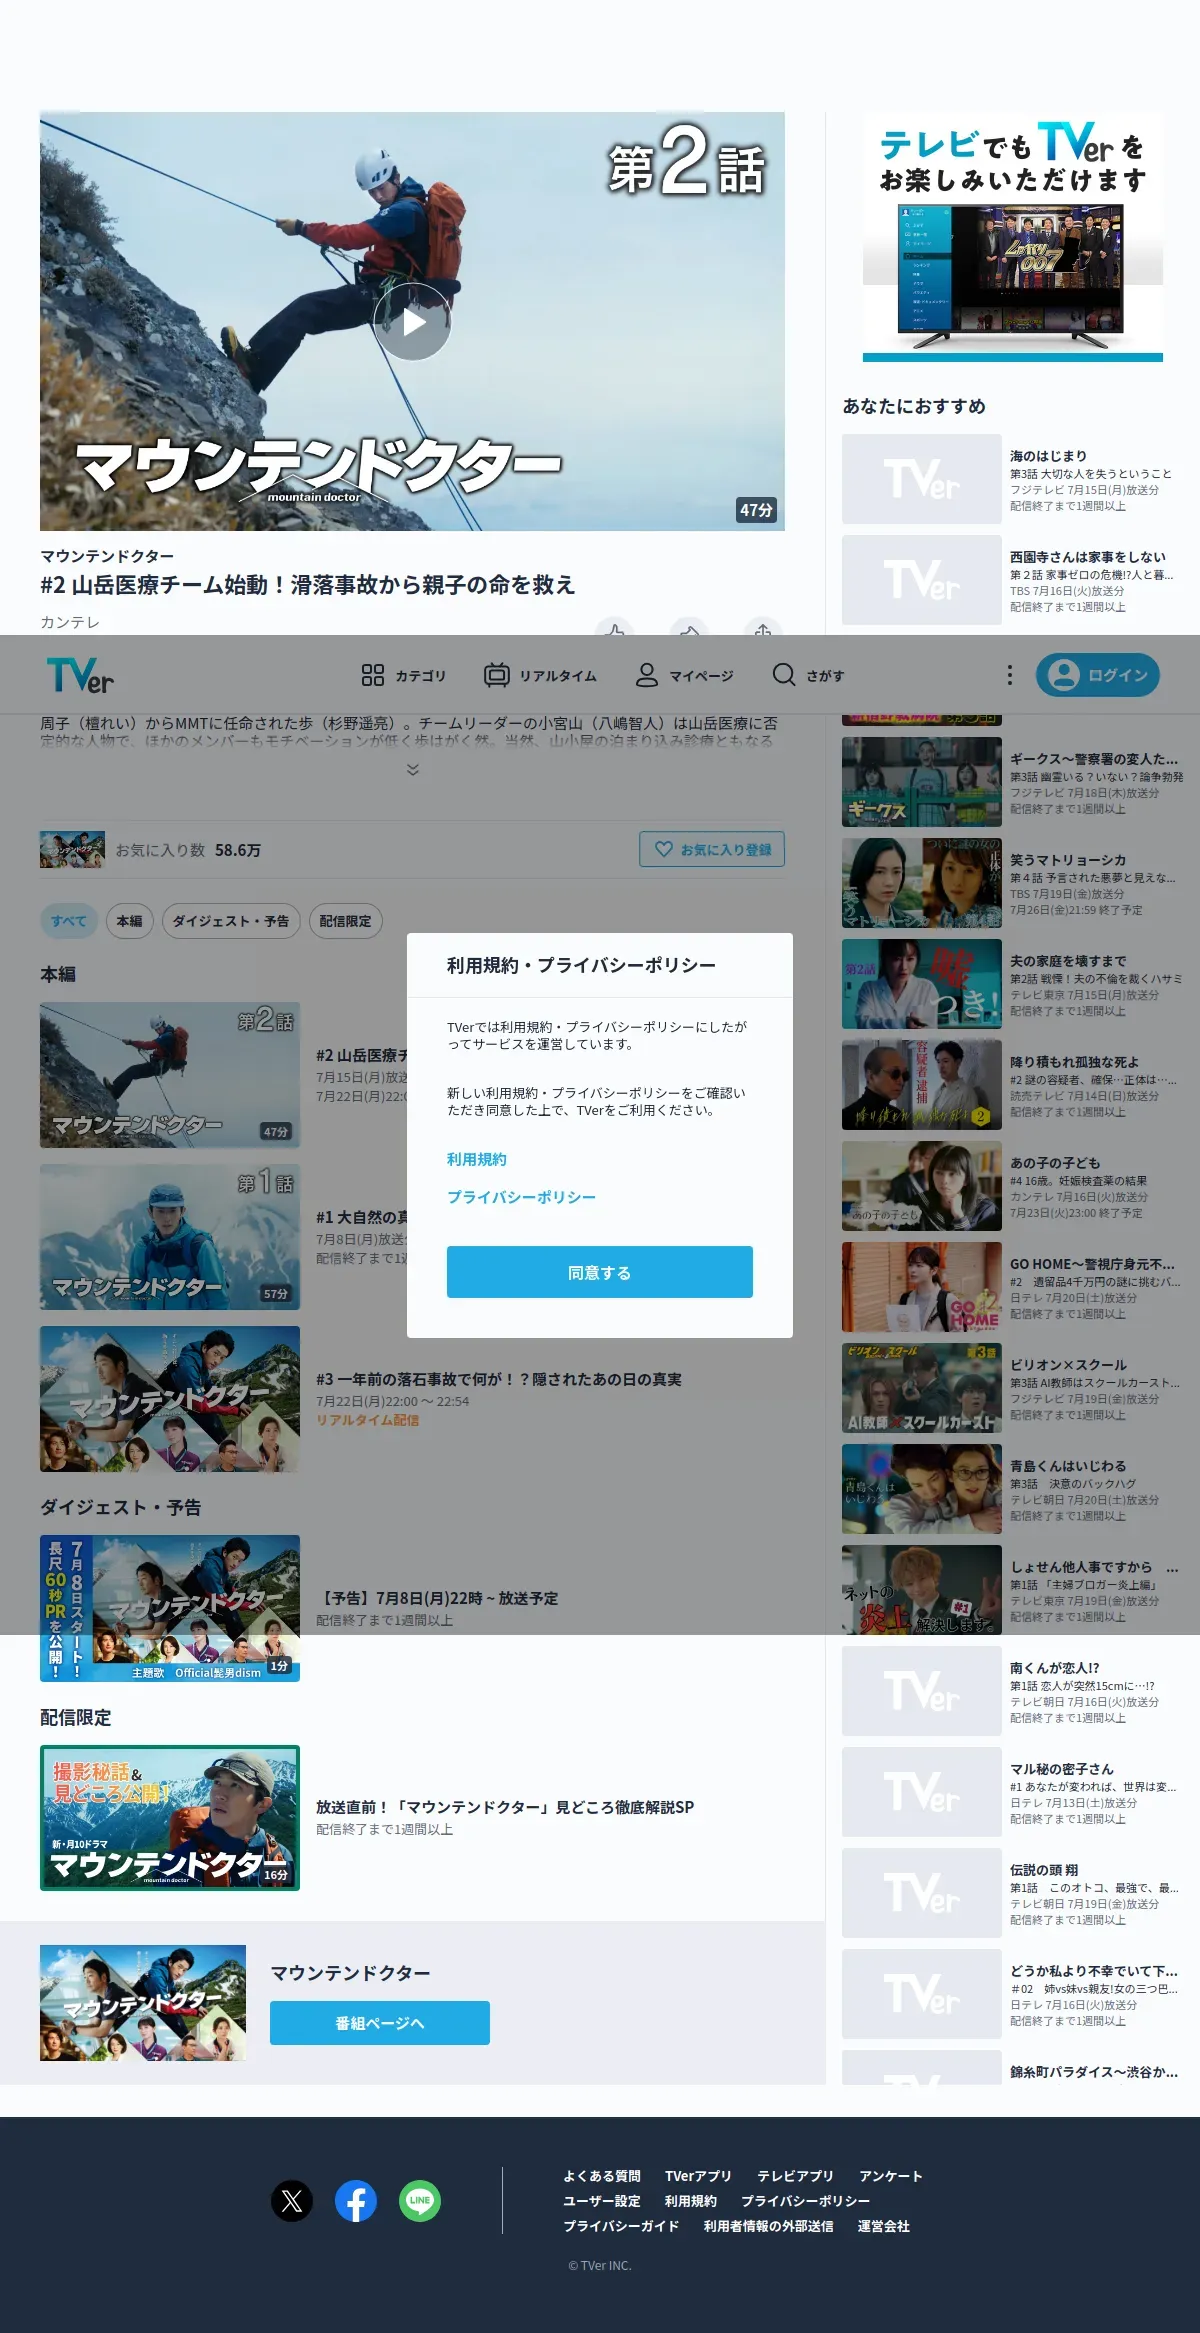Open recommended show GO HOME thumbnail
Screen dimensions: 1200x2333
922,1287
